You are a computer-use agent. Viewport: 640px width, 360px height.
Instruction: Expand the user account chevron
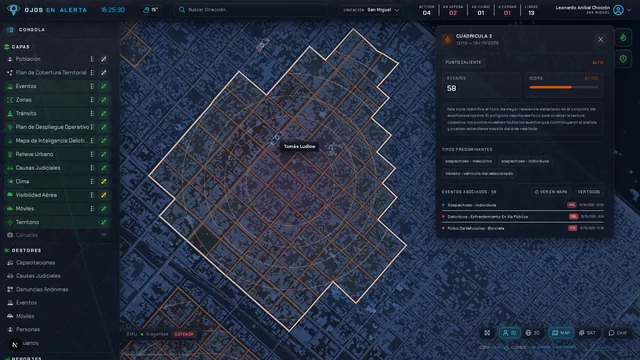pyautogui.click(x=629, y=10)
